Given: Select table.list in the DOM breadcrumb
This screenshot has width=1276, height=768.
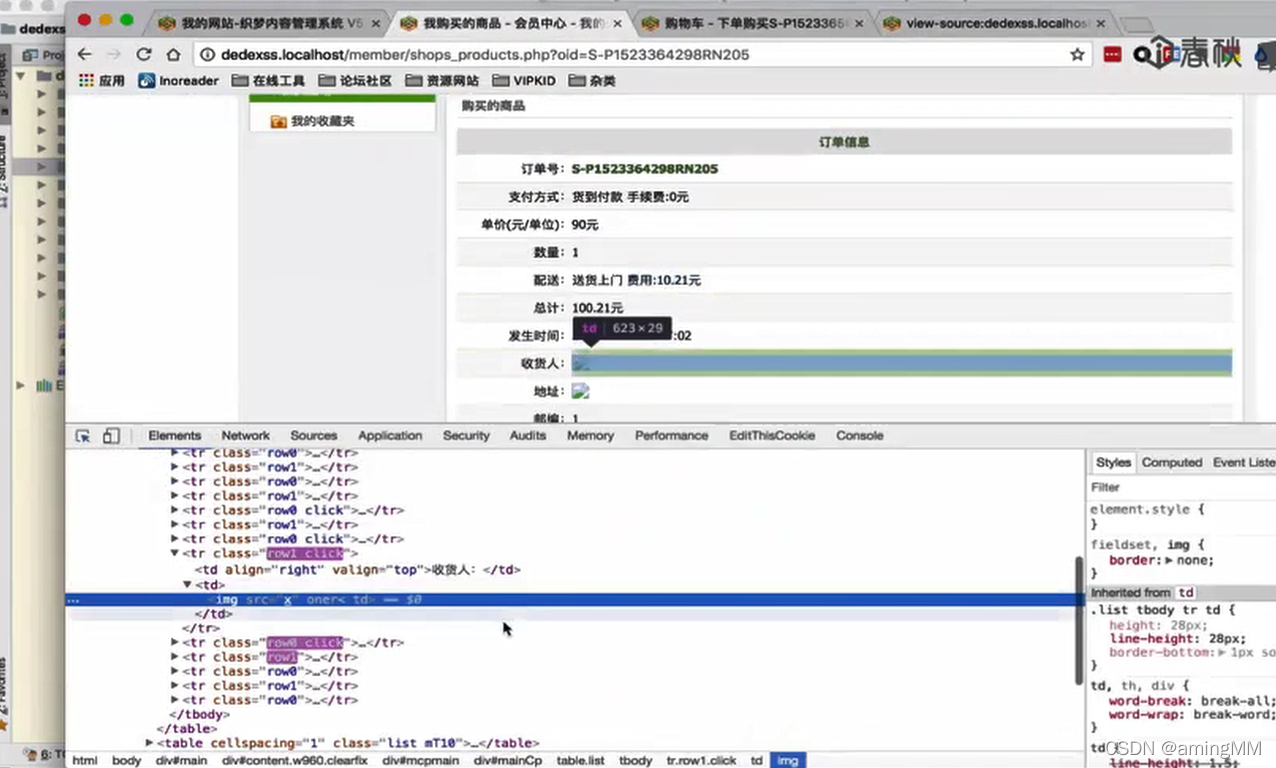Looking at the screenshot, I should (x=581, y=760).
